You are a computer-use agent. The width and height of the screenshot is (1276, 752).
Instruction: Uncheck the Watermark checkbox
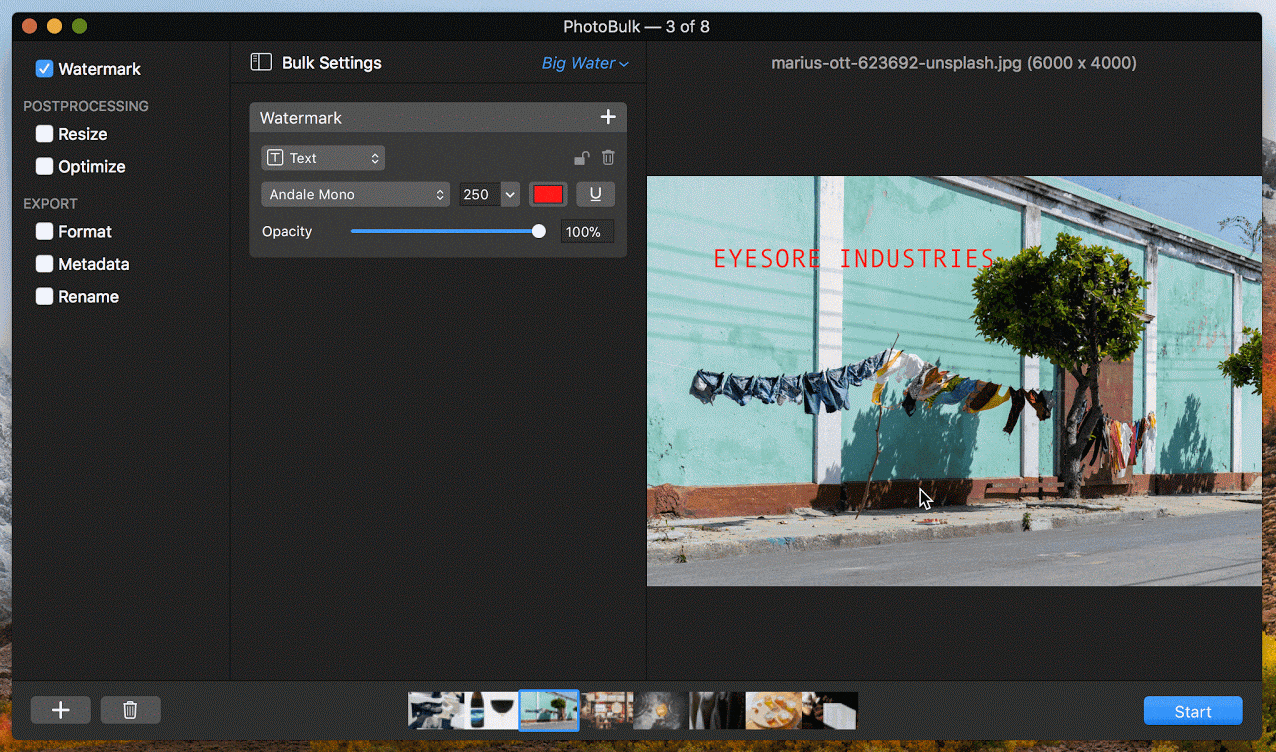[44, 69]
